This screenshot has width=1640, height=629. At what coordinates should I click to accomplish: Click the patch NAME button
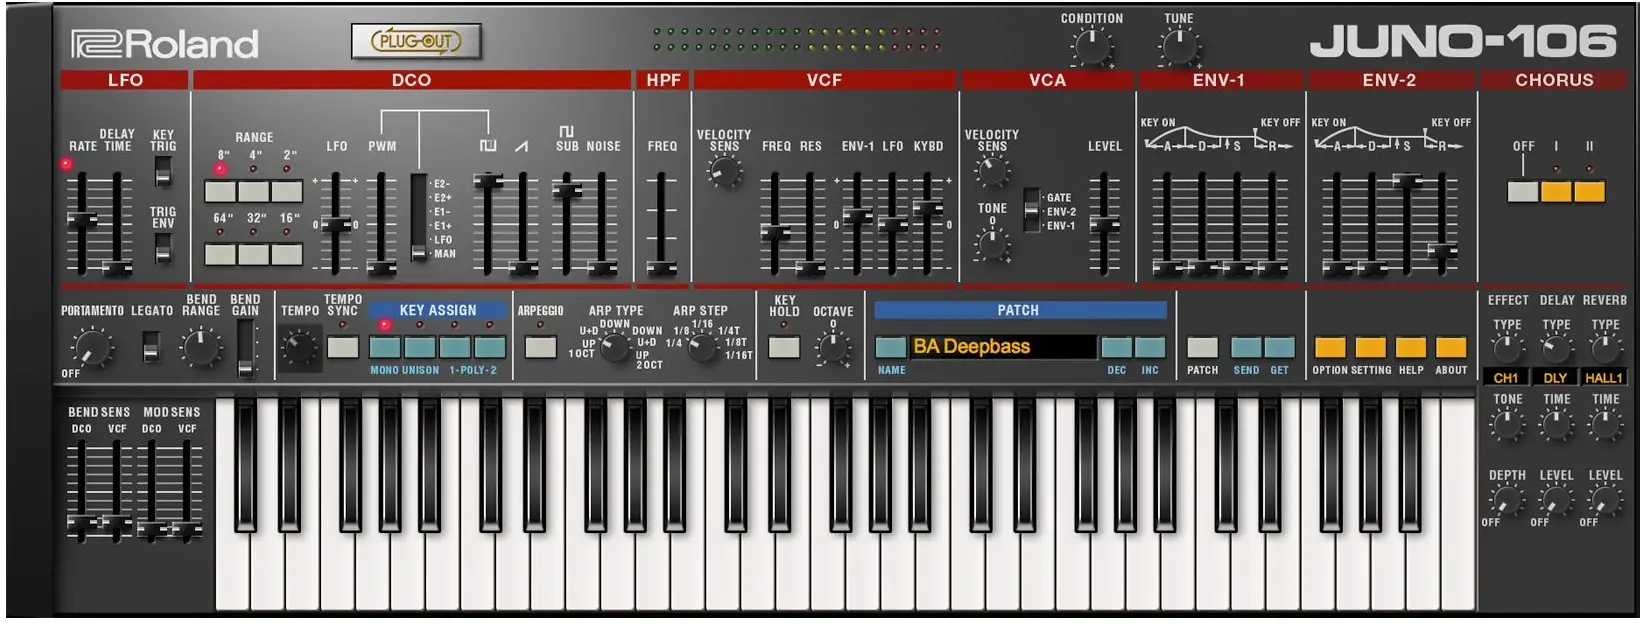coord(891,347)
